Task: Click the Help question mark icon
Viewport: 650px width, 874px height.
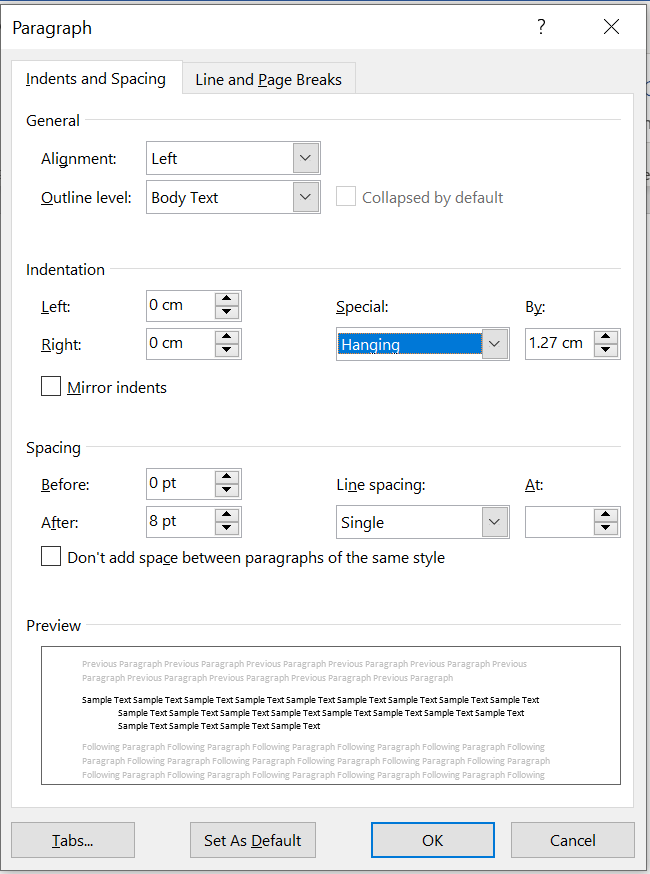Action: click(x=541, y=27)
